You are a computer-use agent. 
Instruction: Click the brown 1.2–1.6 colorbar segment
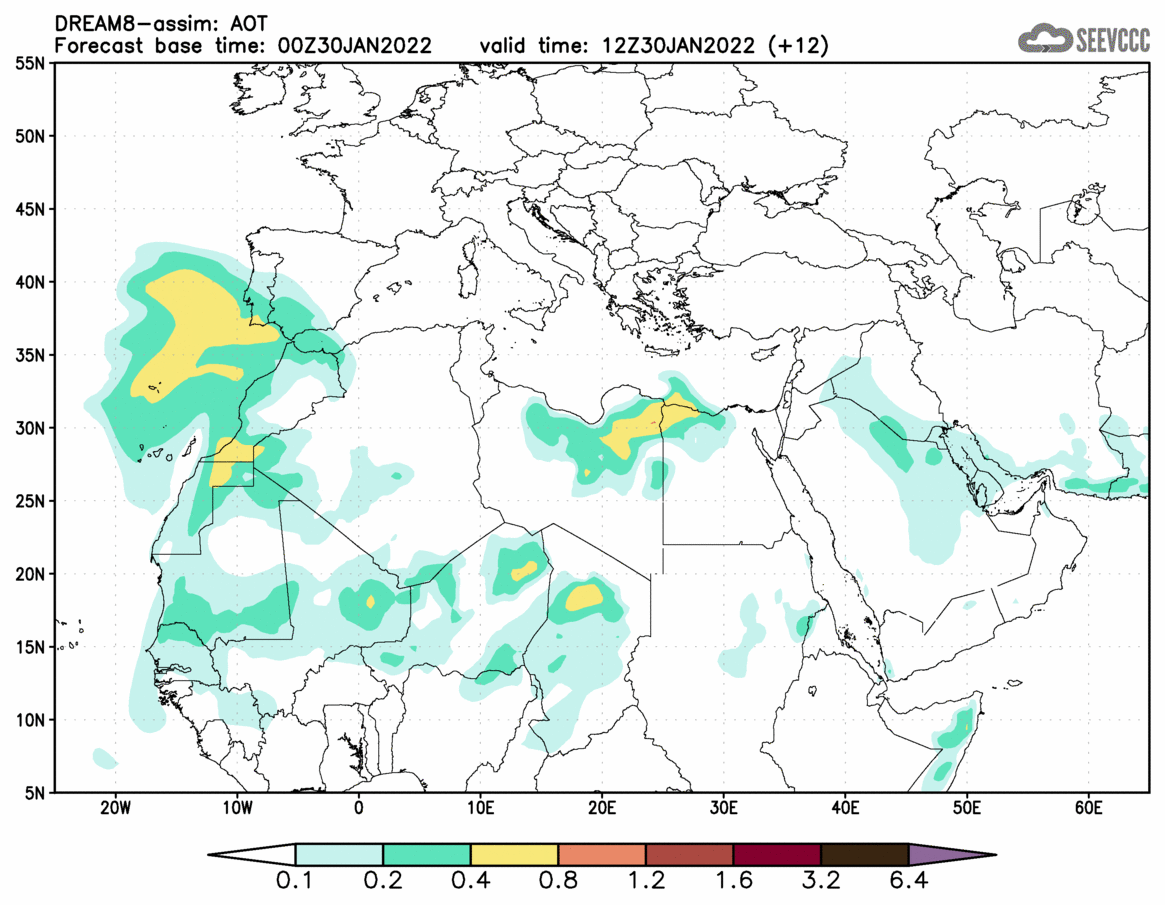[690, 855]
